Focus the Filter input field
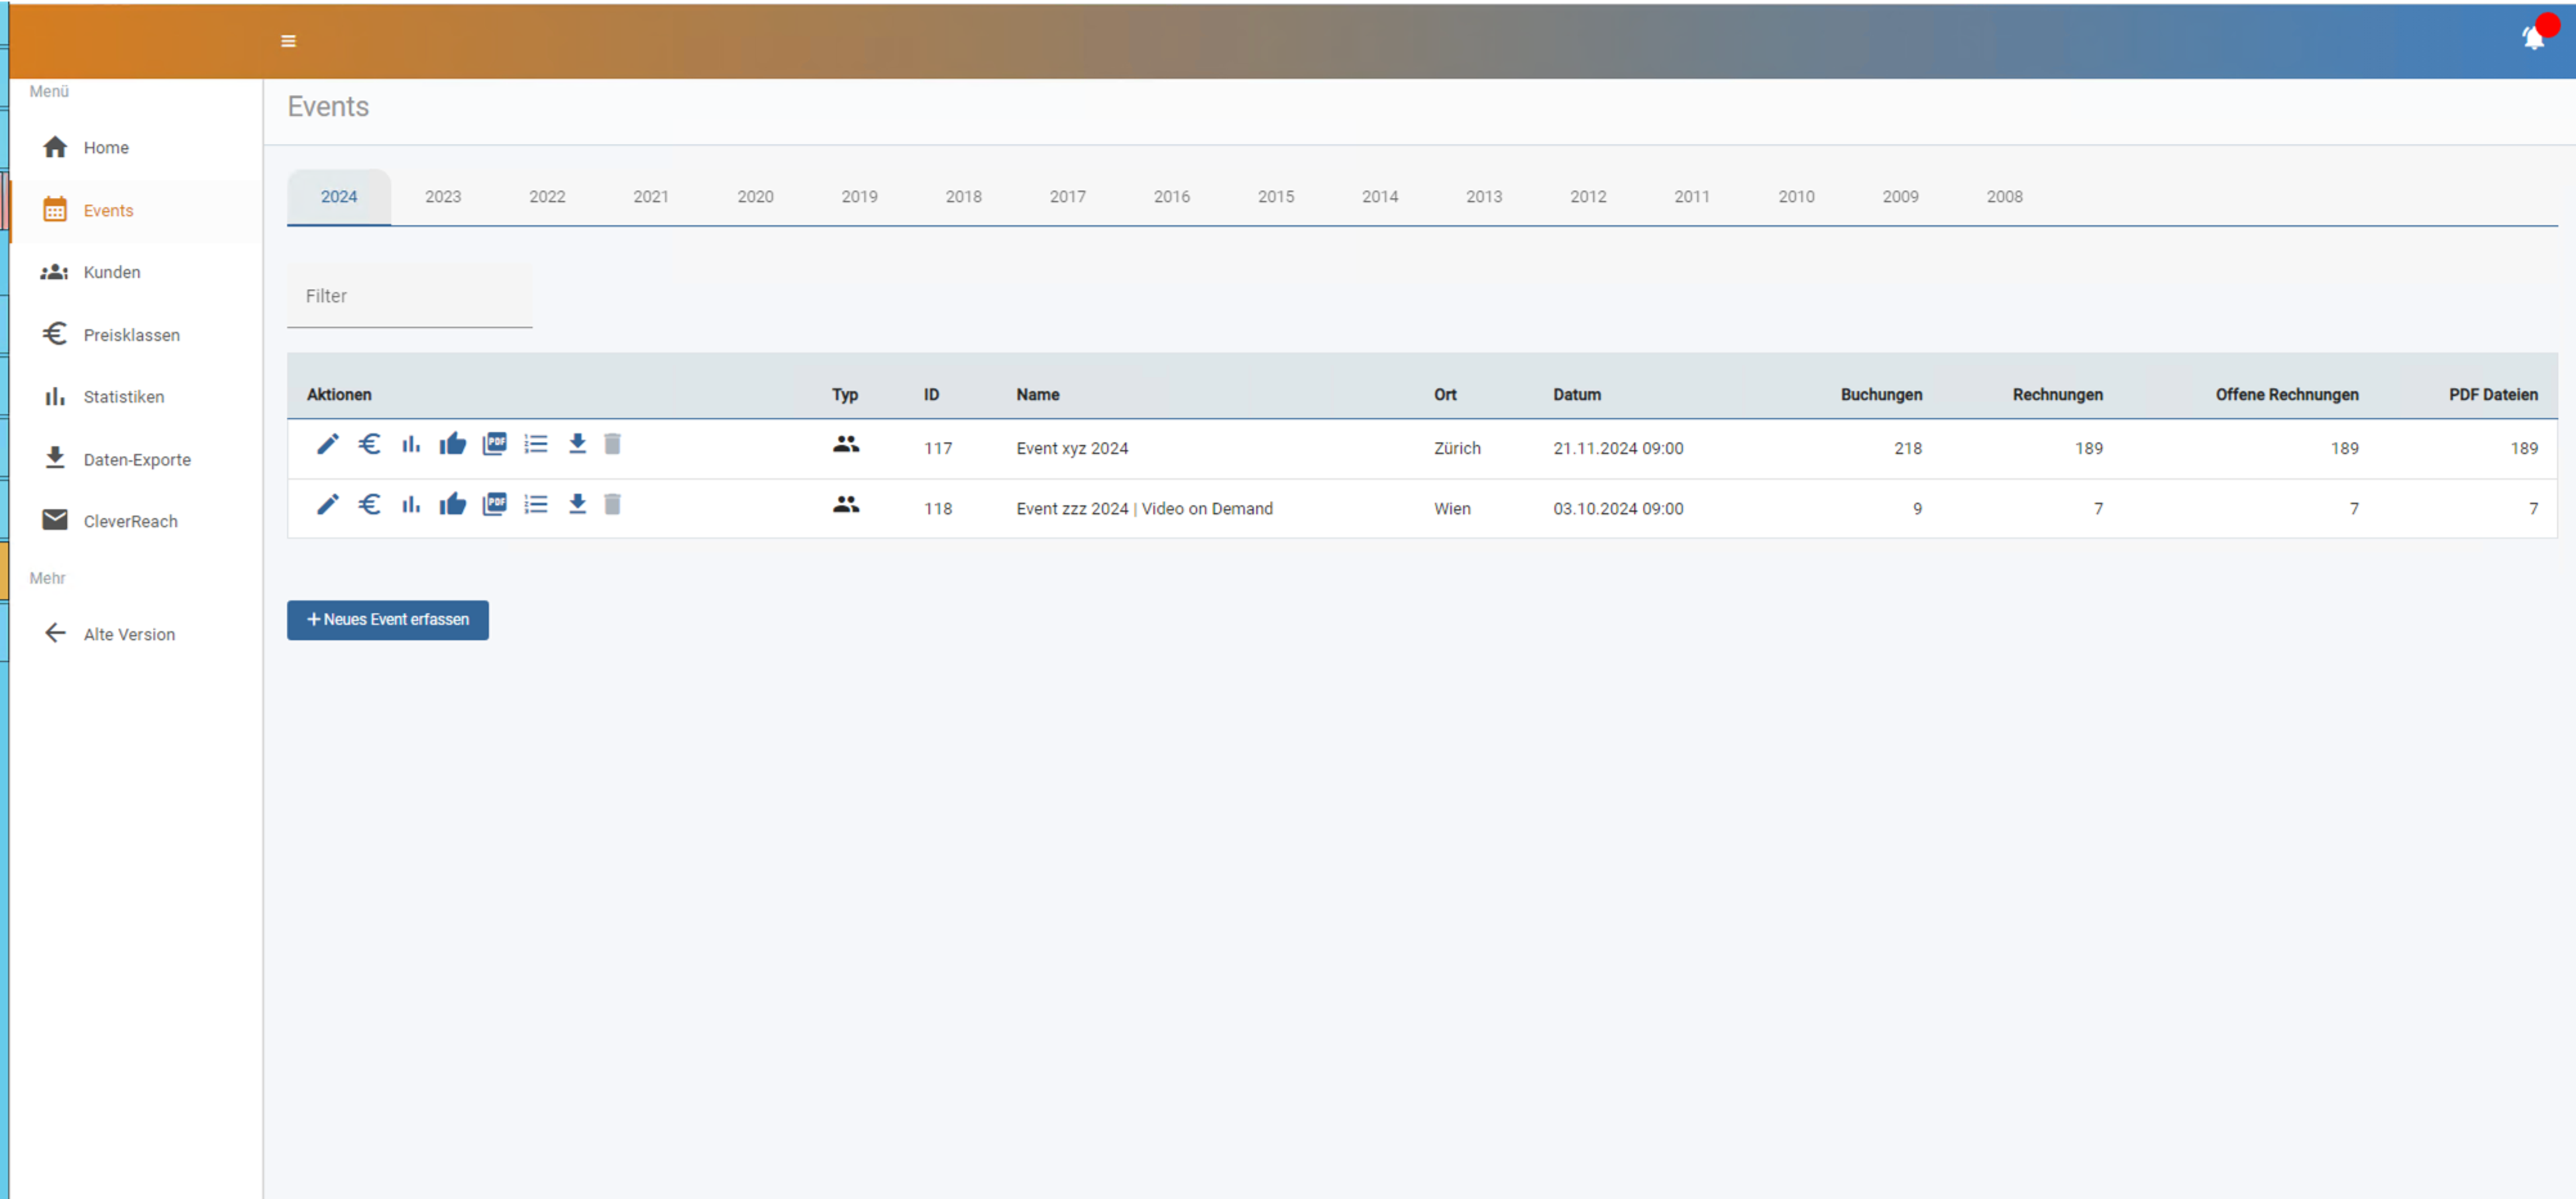2576x1199 pixels. [x=410, y=296]
